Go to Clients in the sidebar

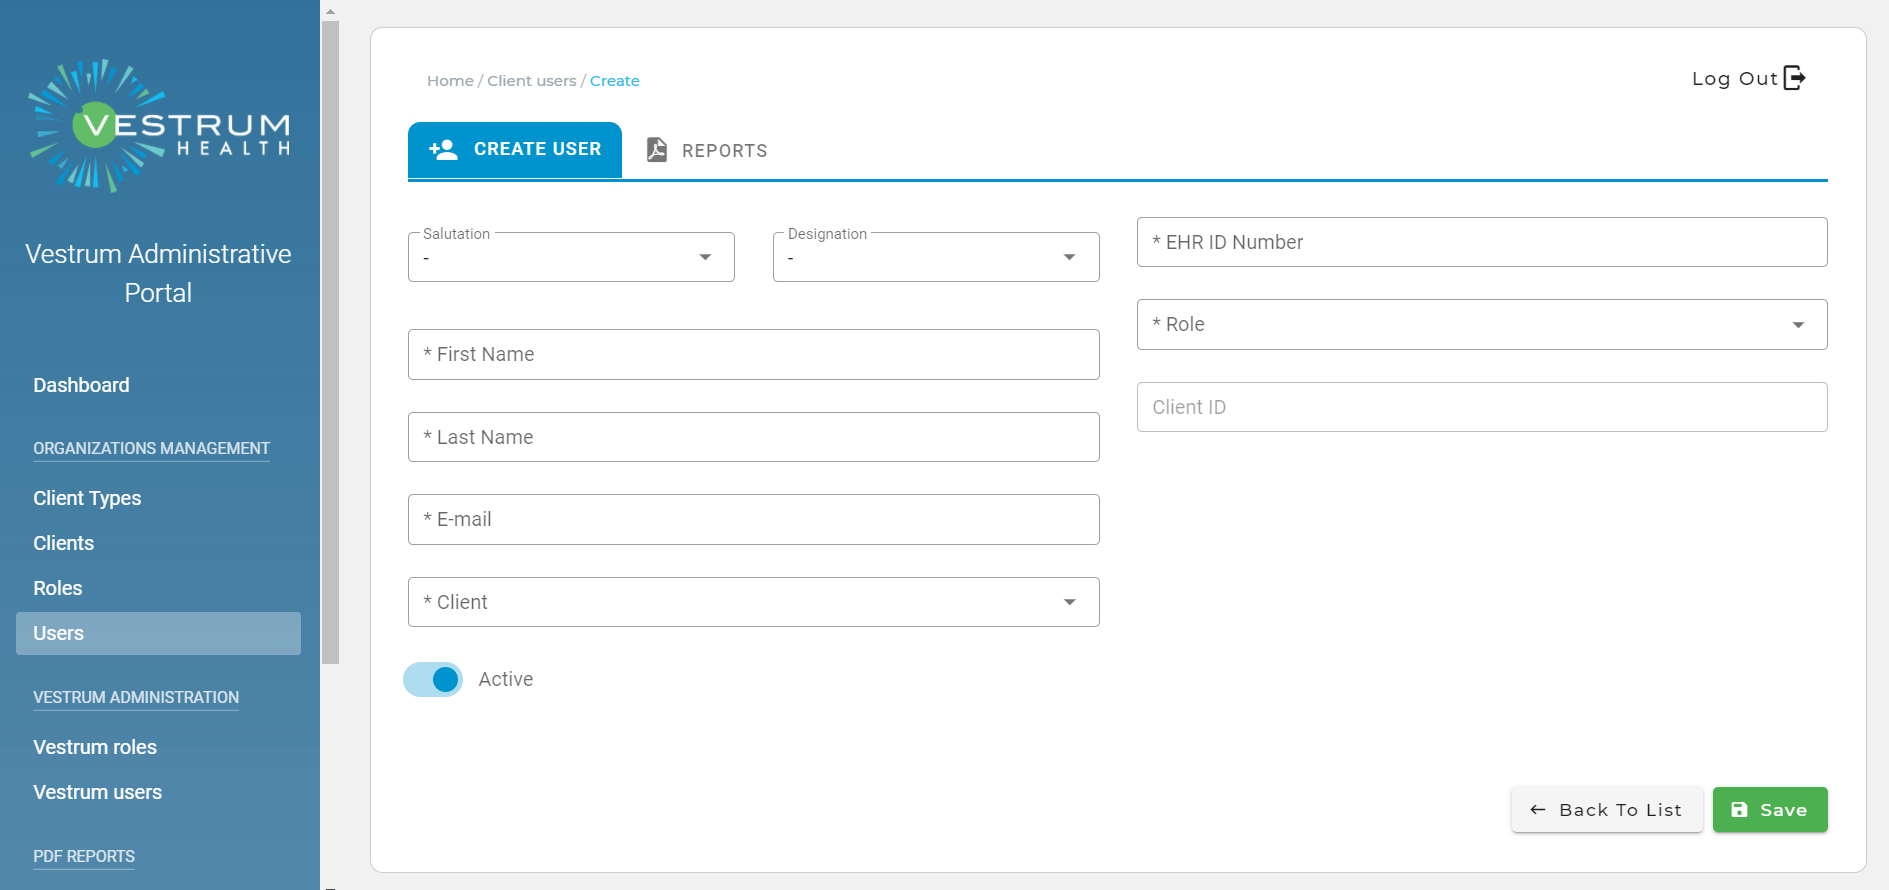point(63,543)
